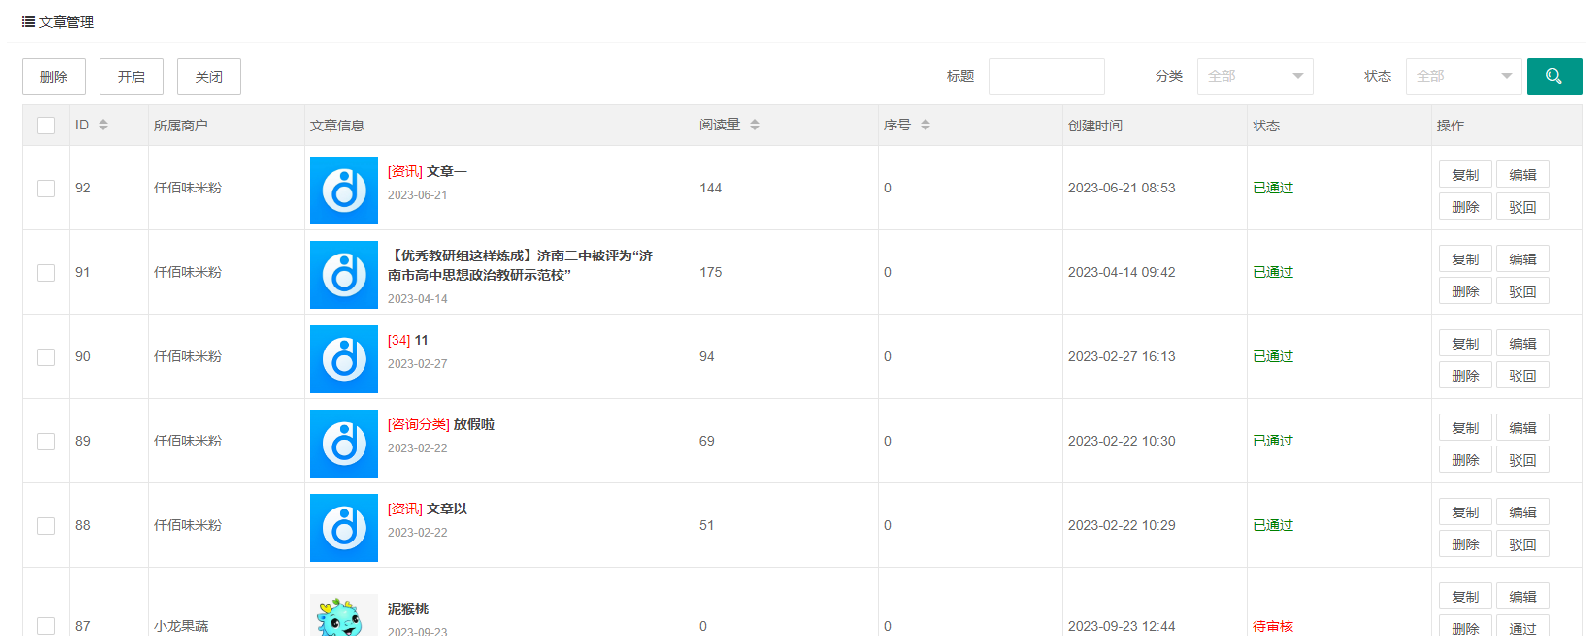Toggle the select-all checkbox in table header
Image resolution: width=1586 pixels, height=636 pixels.
[x=46, y=125]
